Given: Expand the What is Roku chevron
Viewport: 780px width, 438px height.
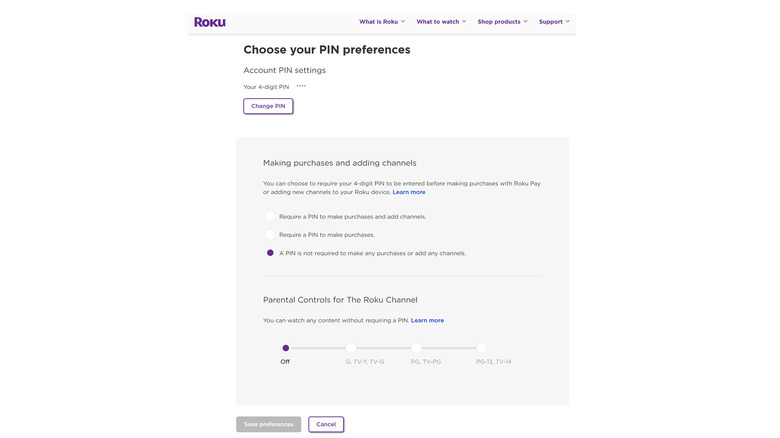Looking at the screenshot, I should (403, 21).
